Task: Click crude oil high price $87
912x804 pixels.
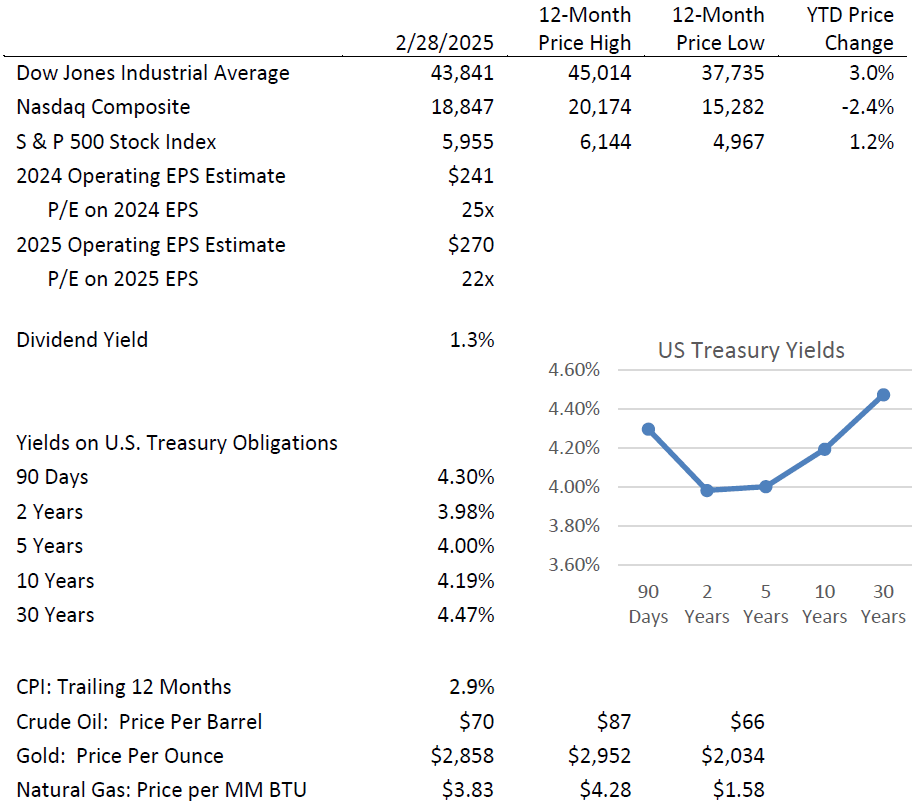Action: tap(614, 722)
